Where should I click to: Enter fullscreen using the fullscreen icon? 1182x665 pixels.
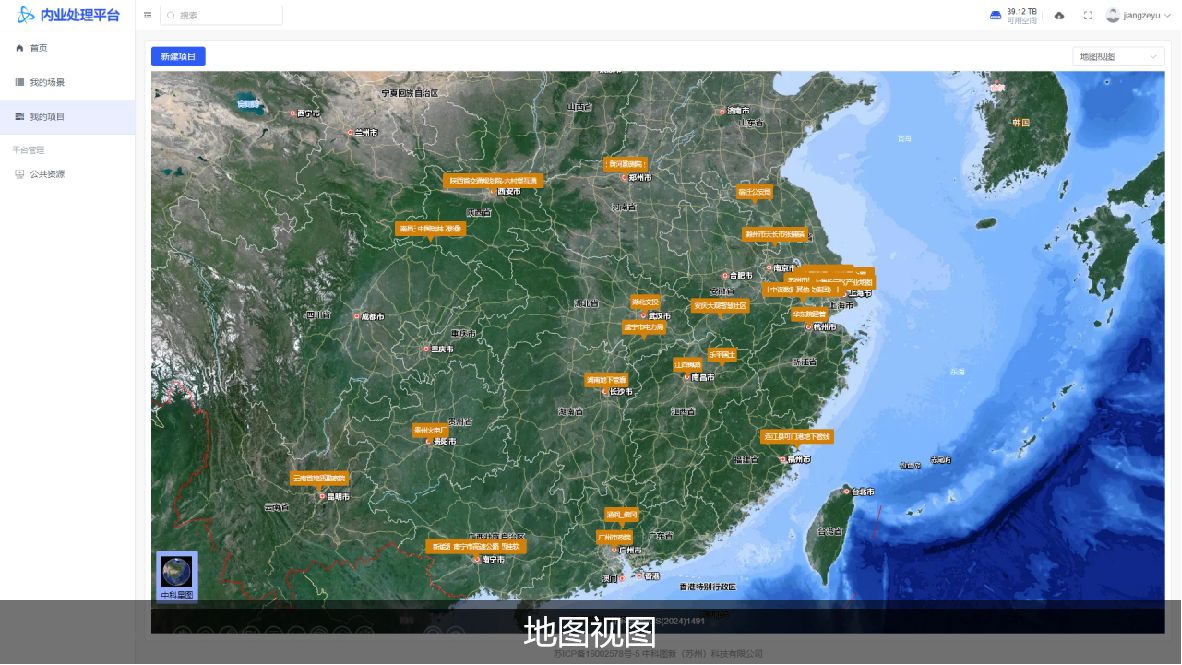tap(1088, 15)
